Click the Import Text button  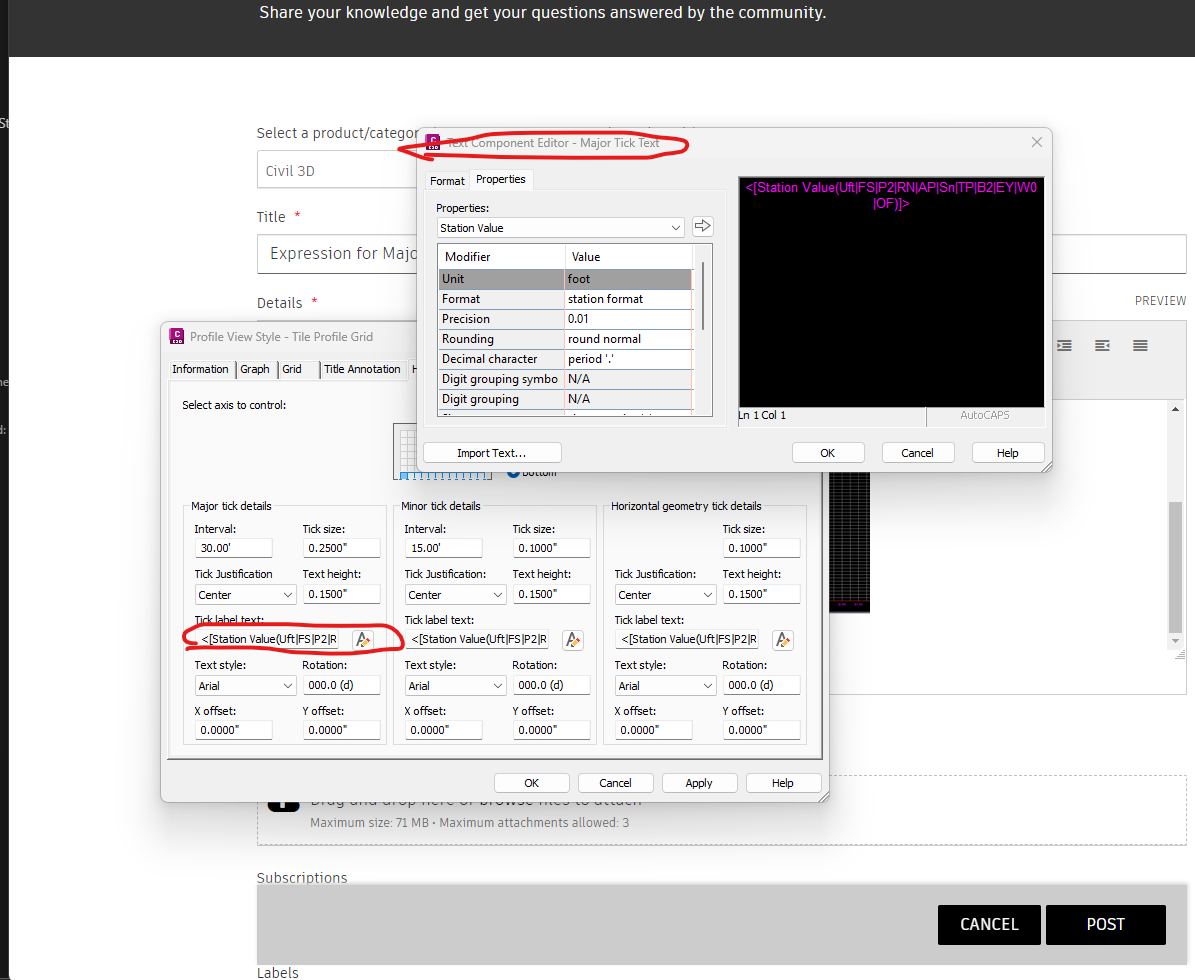click(491, 452)
